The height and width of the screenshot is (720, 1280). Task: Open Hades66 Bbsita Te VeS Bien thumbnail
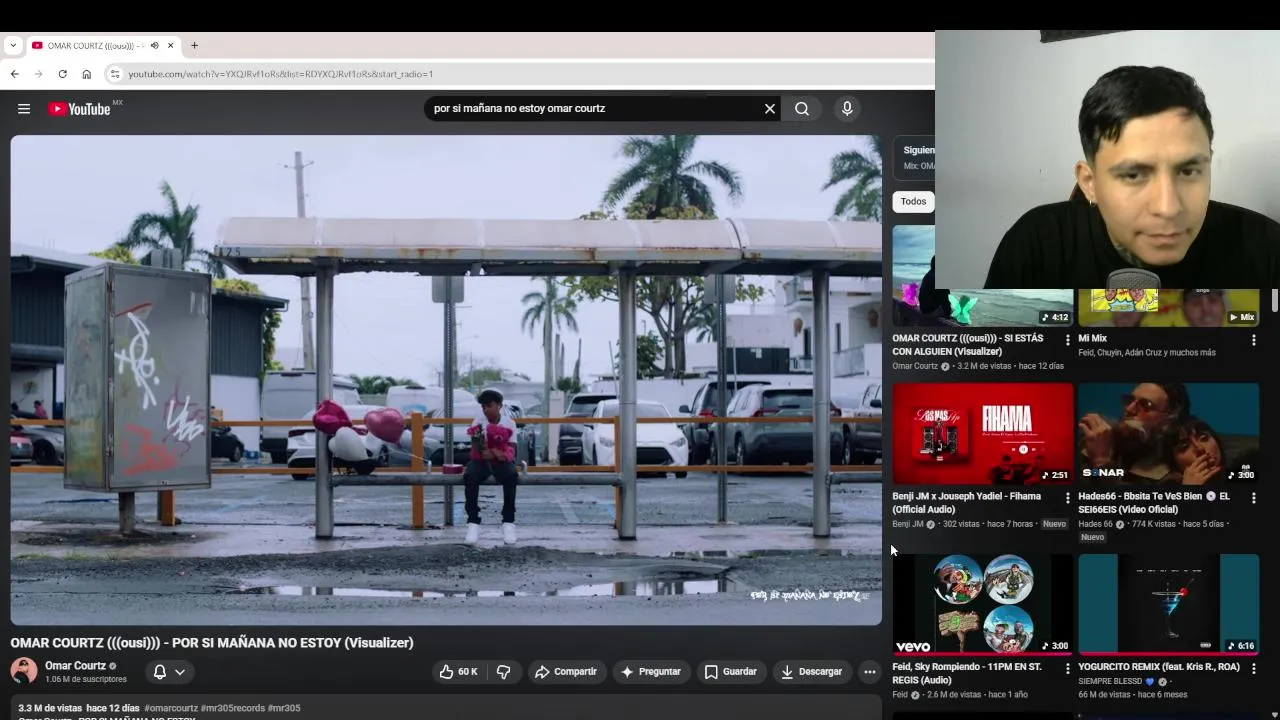click(x=1168, y=433)
